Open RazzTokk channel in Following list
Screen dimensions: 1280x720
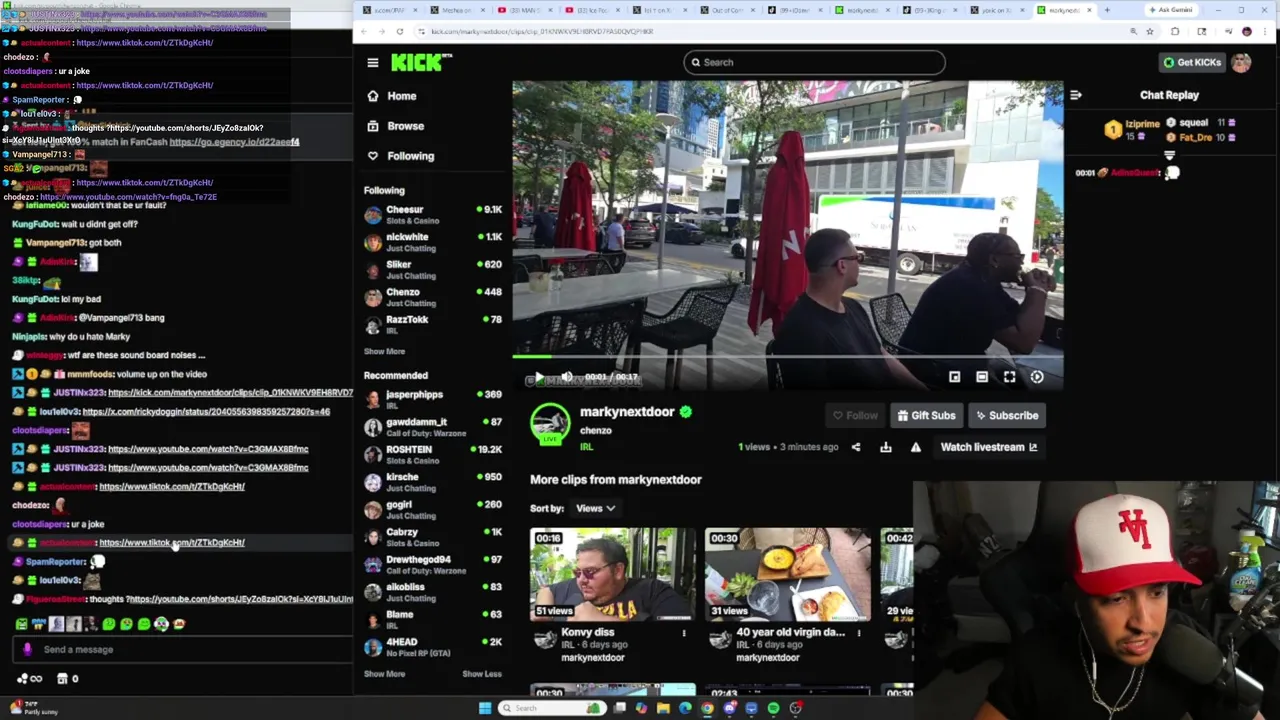click(433, 325)
